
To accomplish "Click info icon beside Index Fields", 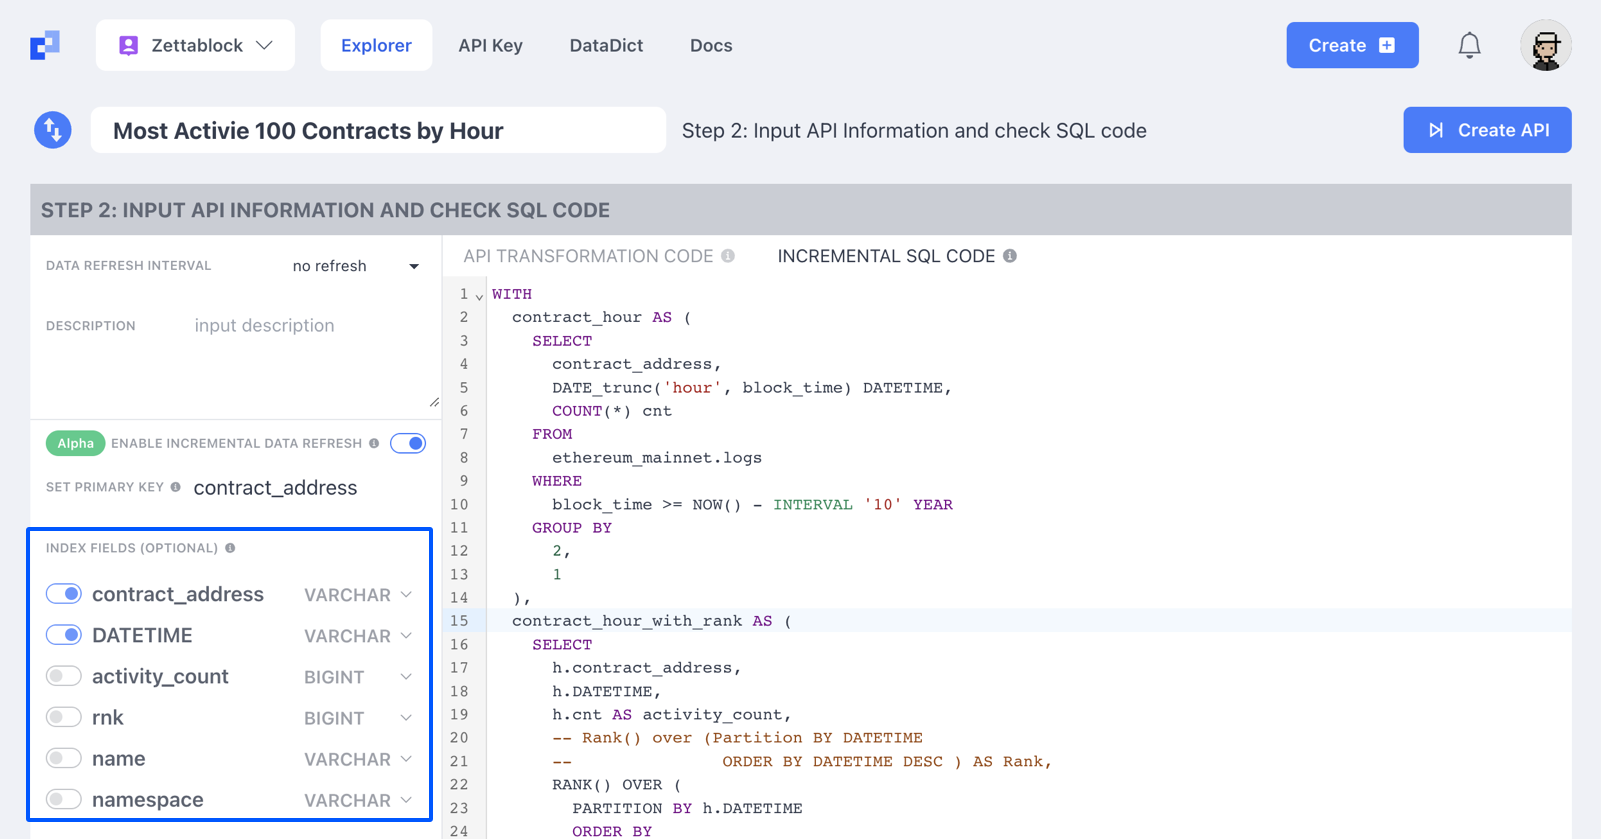I will (230, 548).
